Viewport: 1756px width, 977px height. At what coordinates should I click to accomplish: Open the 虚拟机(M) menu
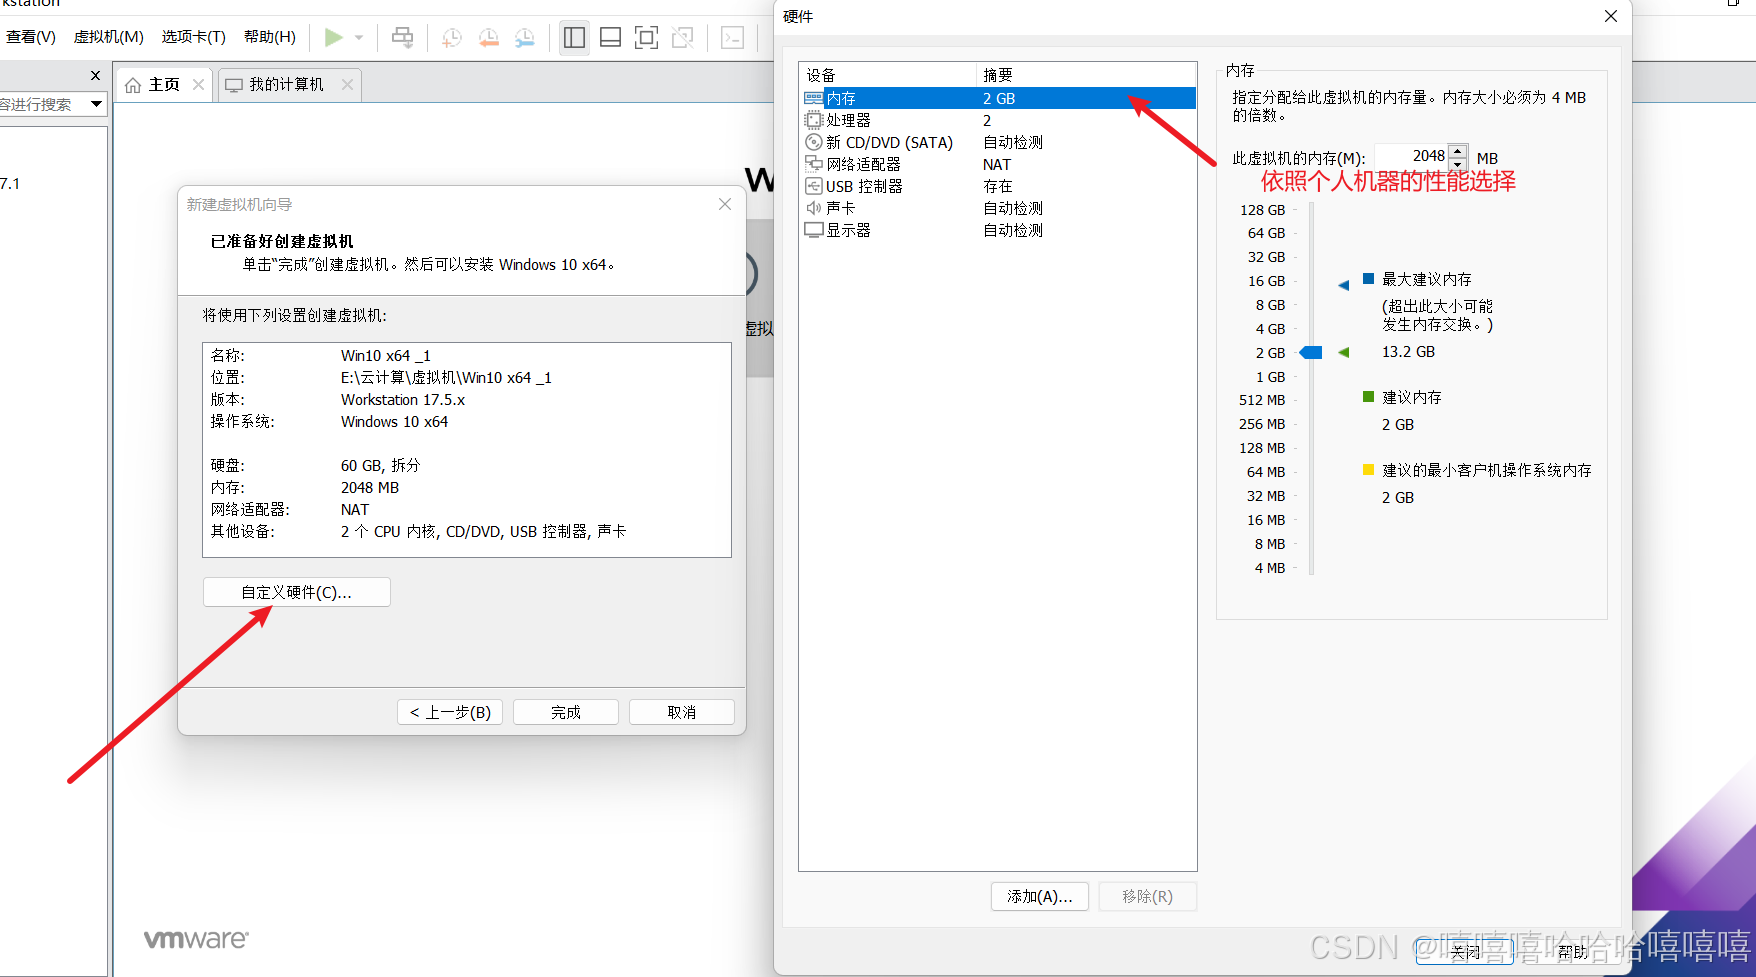coord(109,37)
